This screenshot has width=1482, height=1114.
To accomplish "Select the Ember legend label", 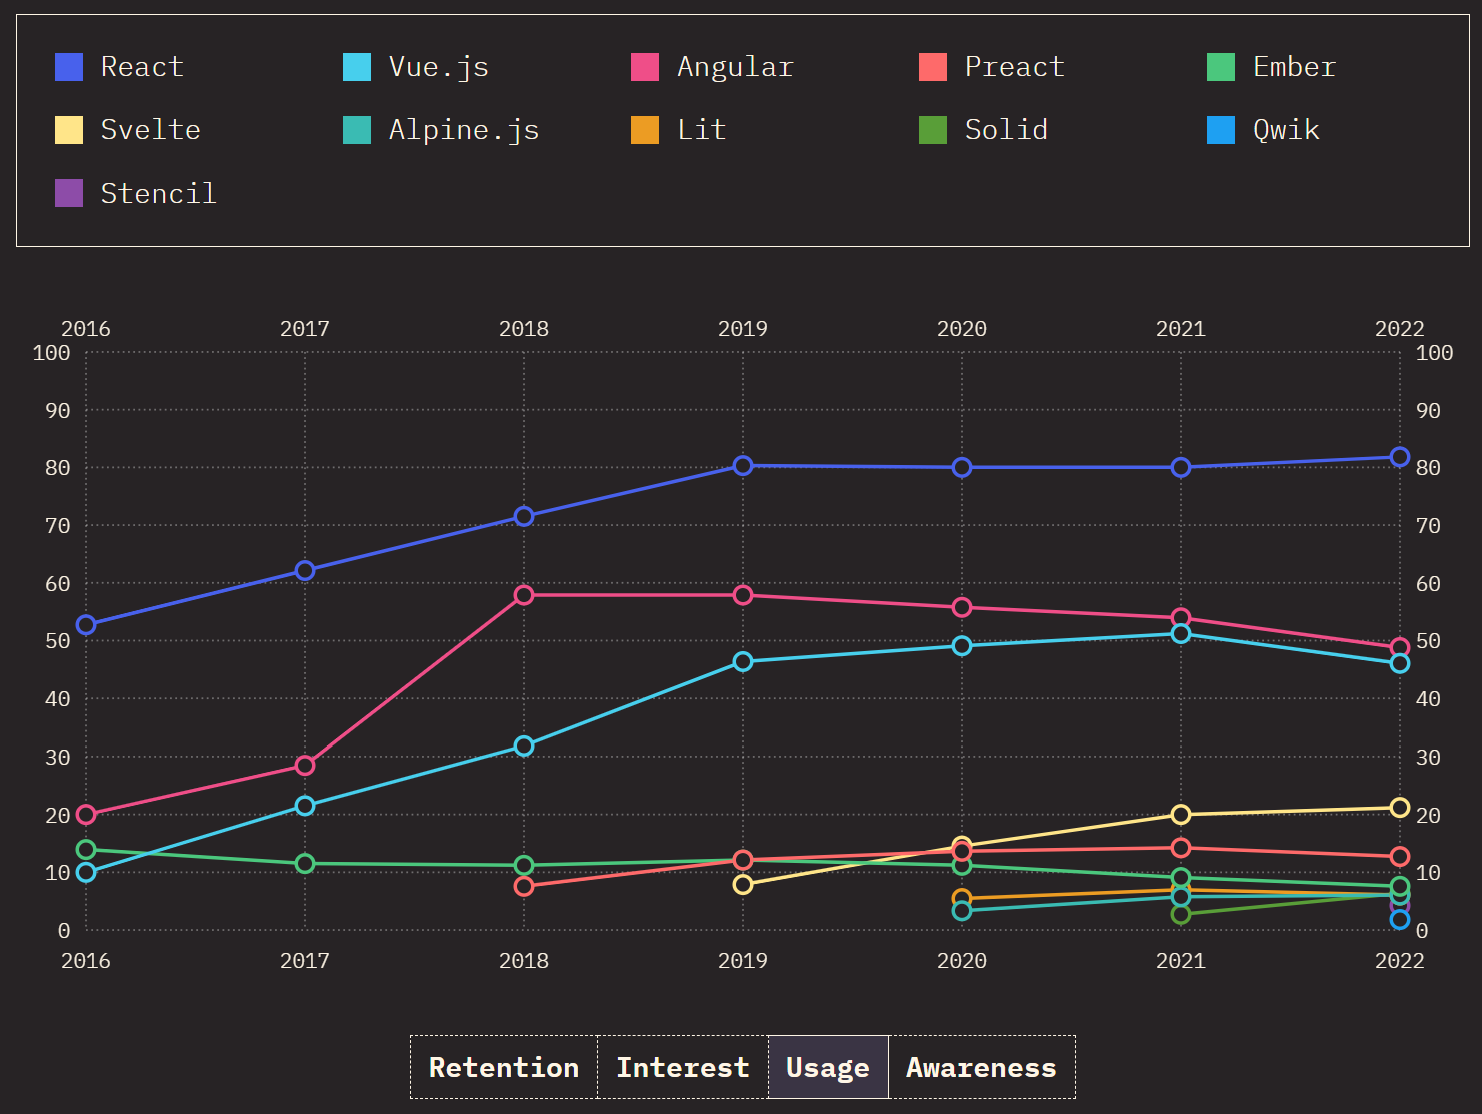I will (x=1294, y=67).
